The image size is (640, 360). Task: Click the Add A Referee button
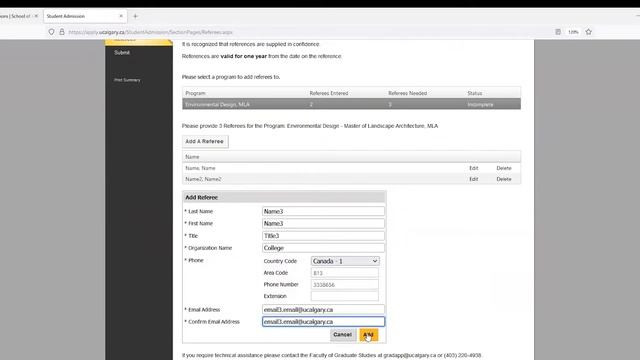(205, 142)
